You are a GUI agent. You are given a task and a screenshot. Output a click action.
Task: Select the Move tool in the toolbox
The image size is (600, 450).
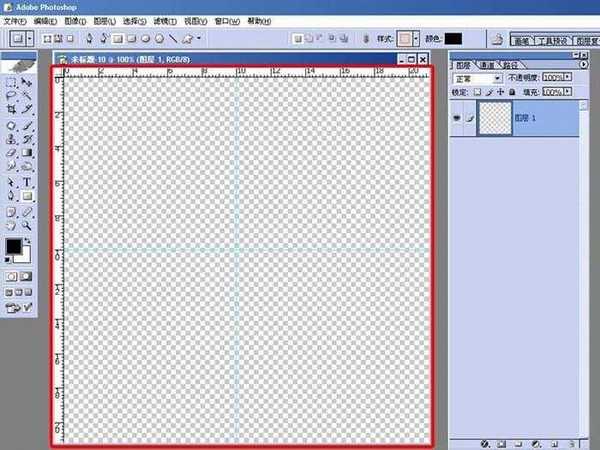click(x=27, y=82)
